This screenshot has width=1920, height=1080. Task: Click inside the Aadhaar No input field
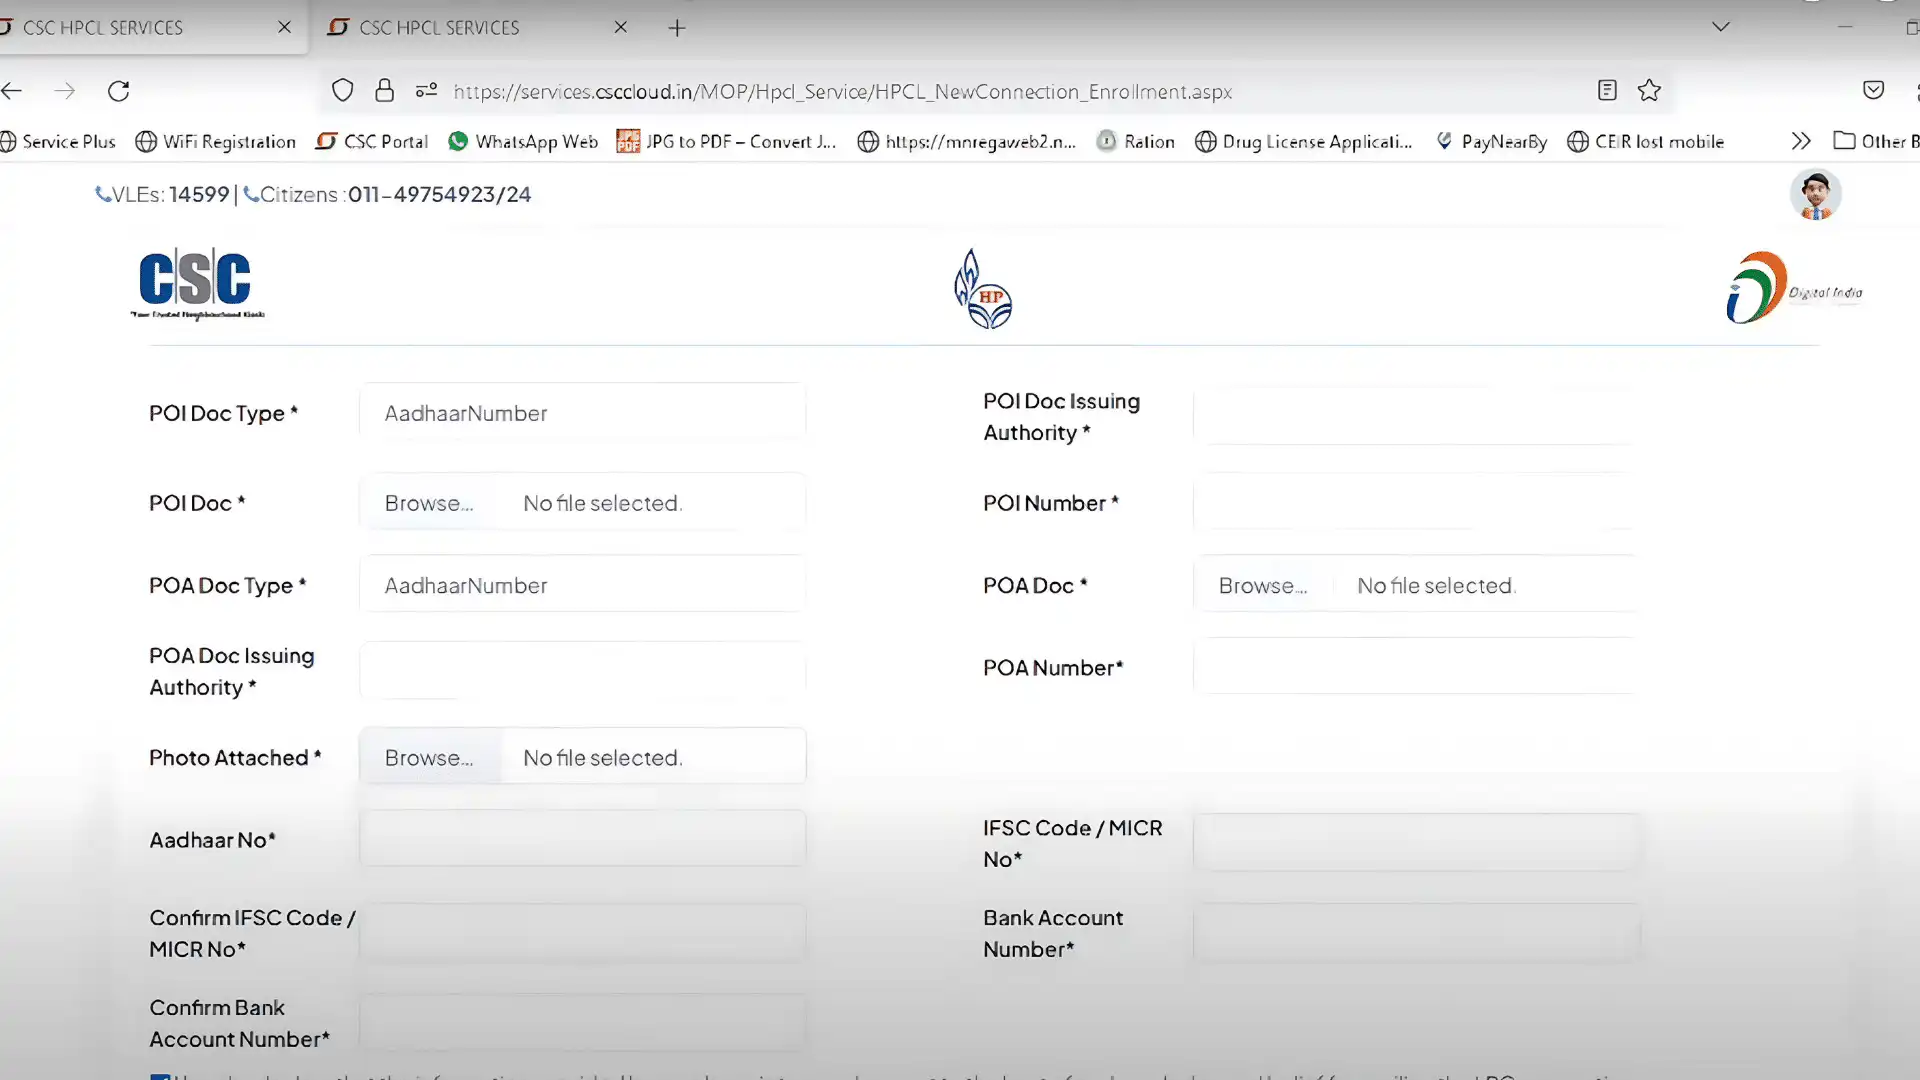(583, 839)
